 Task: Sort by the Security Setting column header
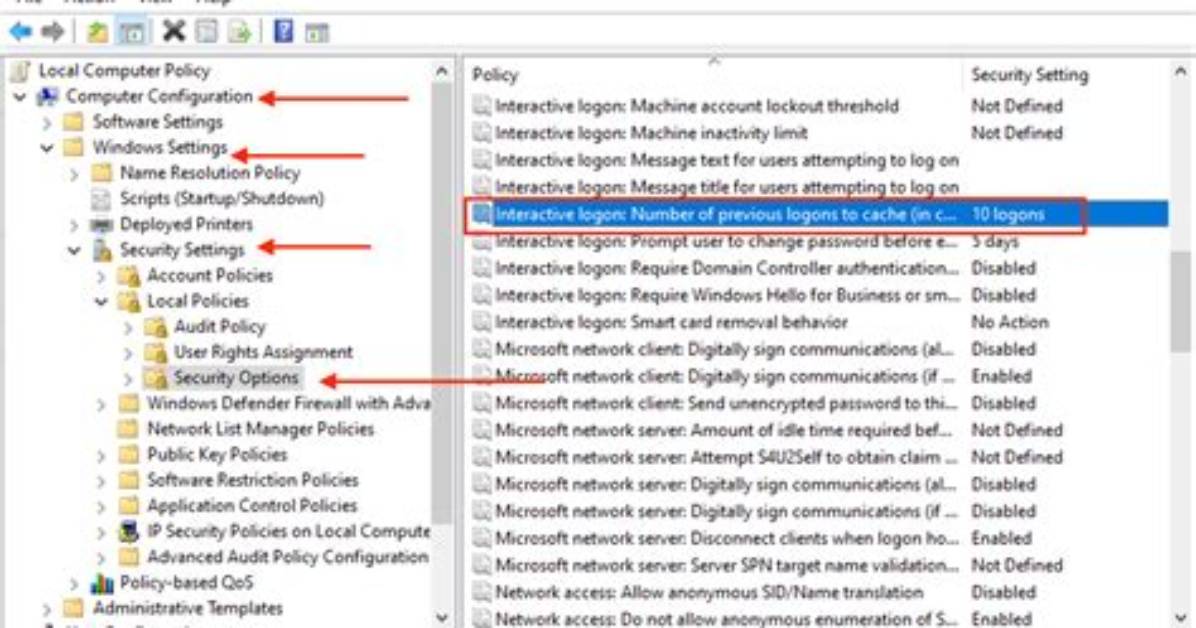tap(1029, 75)
